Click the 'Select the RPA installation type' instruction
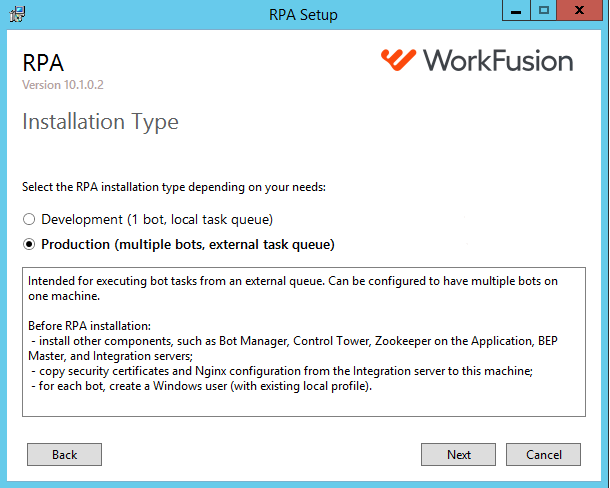610x488 pixels. [x=174, y=187]
